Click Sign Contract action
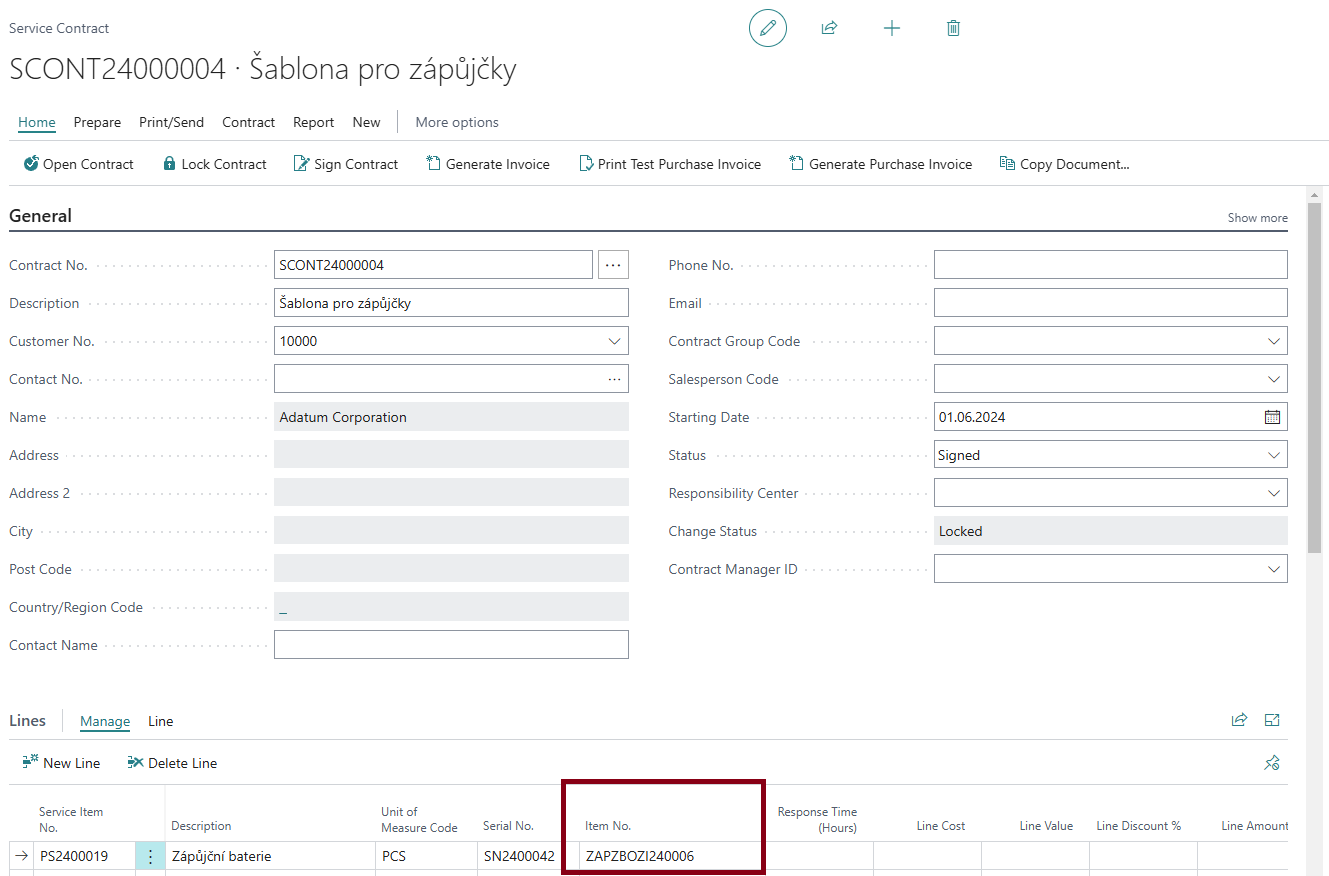This screenshot has height=876, width=1329. pyautogui.click(x=346, y=164)
